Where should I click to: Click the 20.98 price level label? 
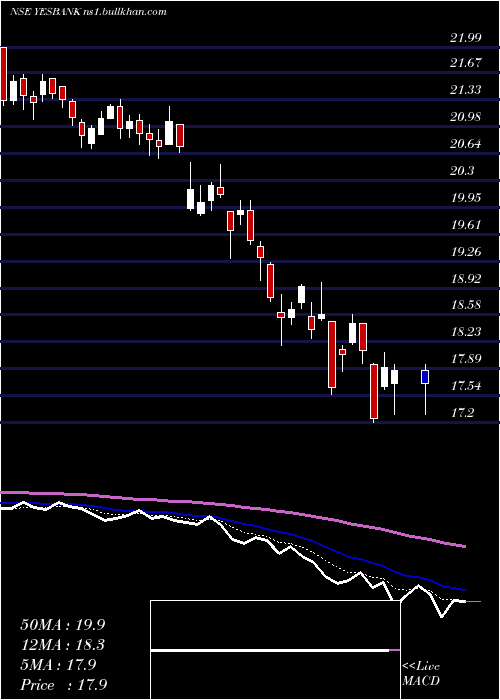[x=466, y=117]
